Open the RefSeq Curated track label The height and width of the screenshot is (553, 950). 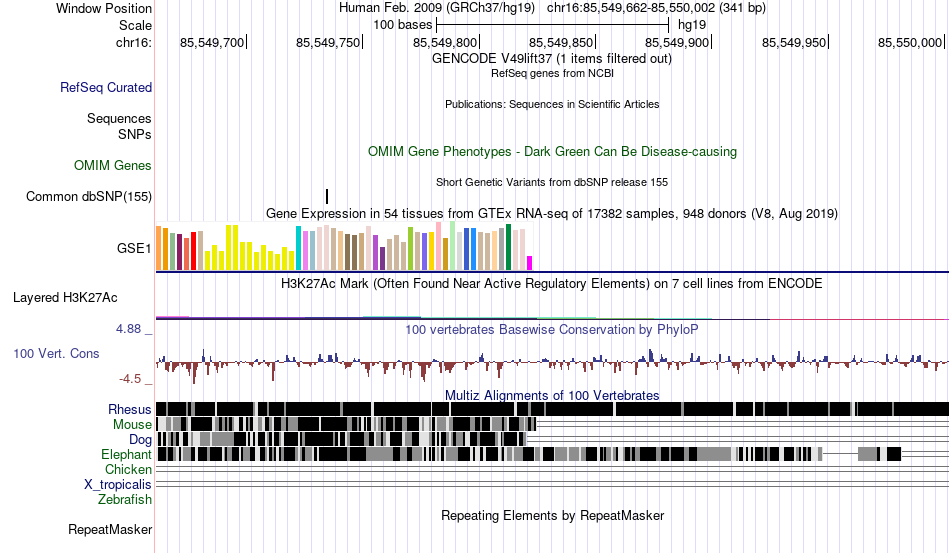pos(106,87)
